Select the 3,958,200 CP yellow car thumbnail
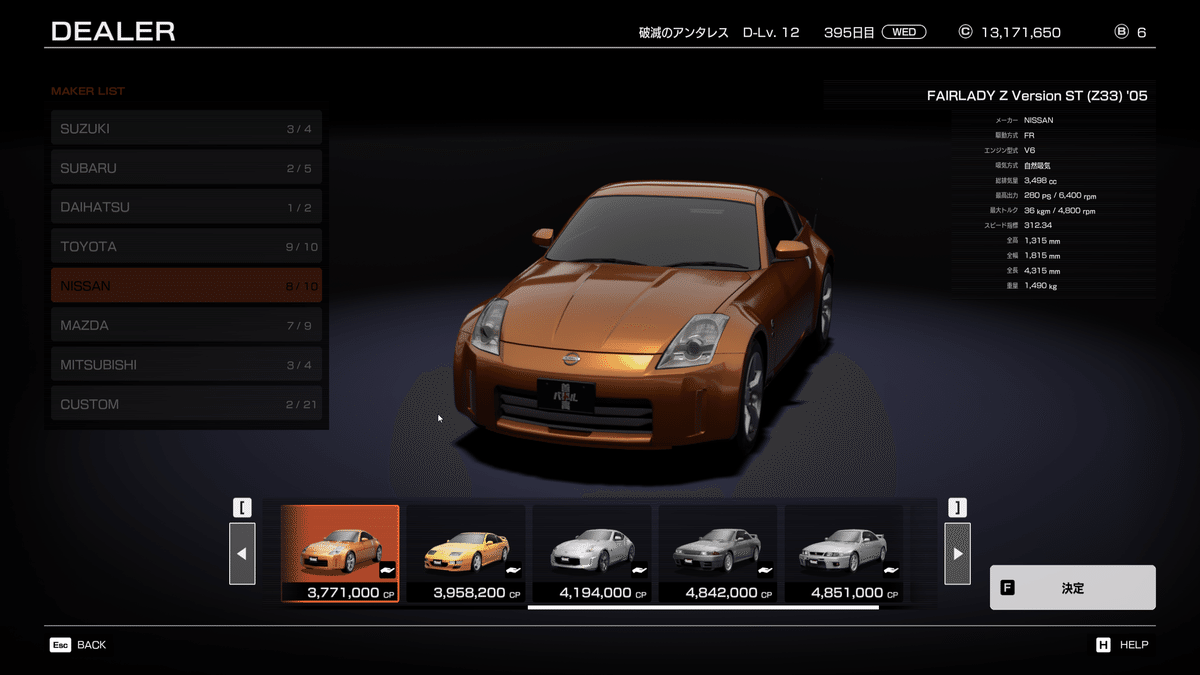This screenshot has height=675, width=1200. [x=466, y=554]
